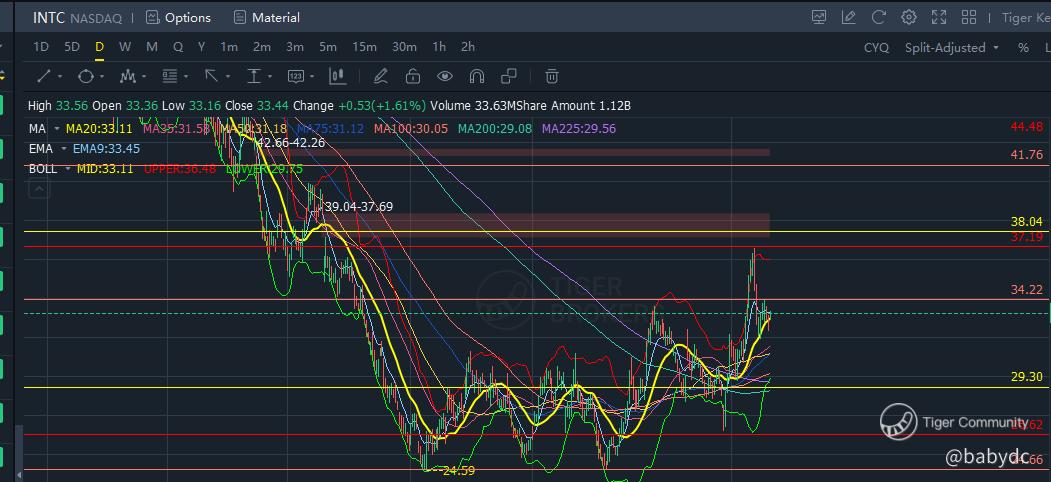Open the Split-Adjusted dropdown
Image resolution: width=1051 pixels, height=482 pixels.
point(952,48)
